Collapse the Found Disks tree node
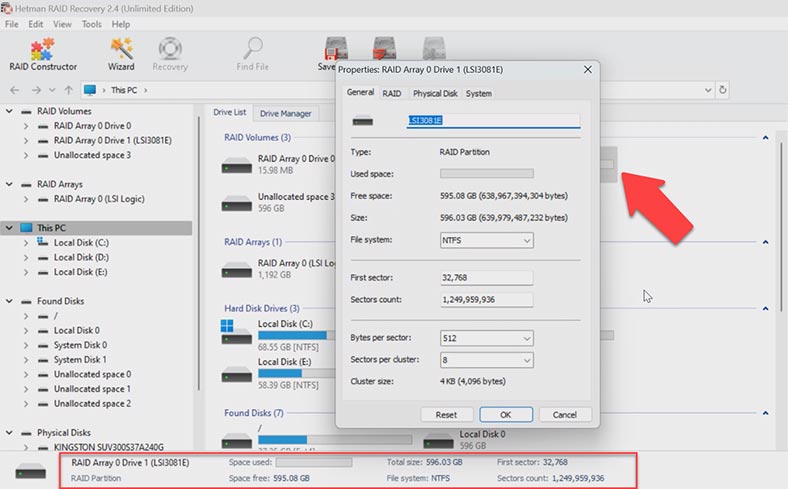788x489 pixels. click(9, 301)
